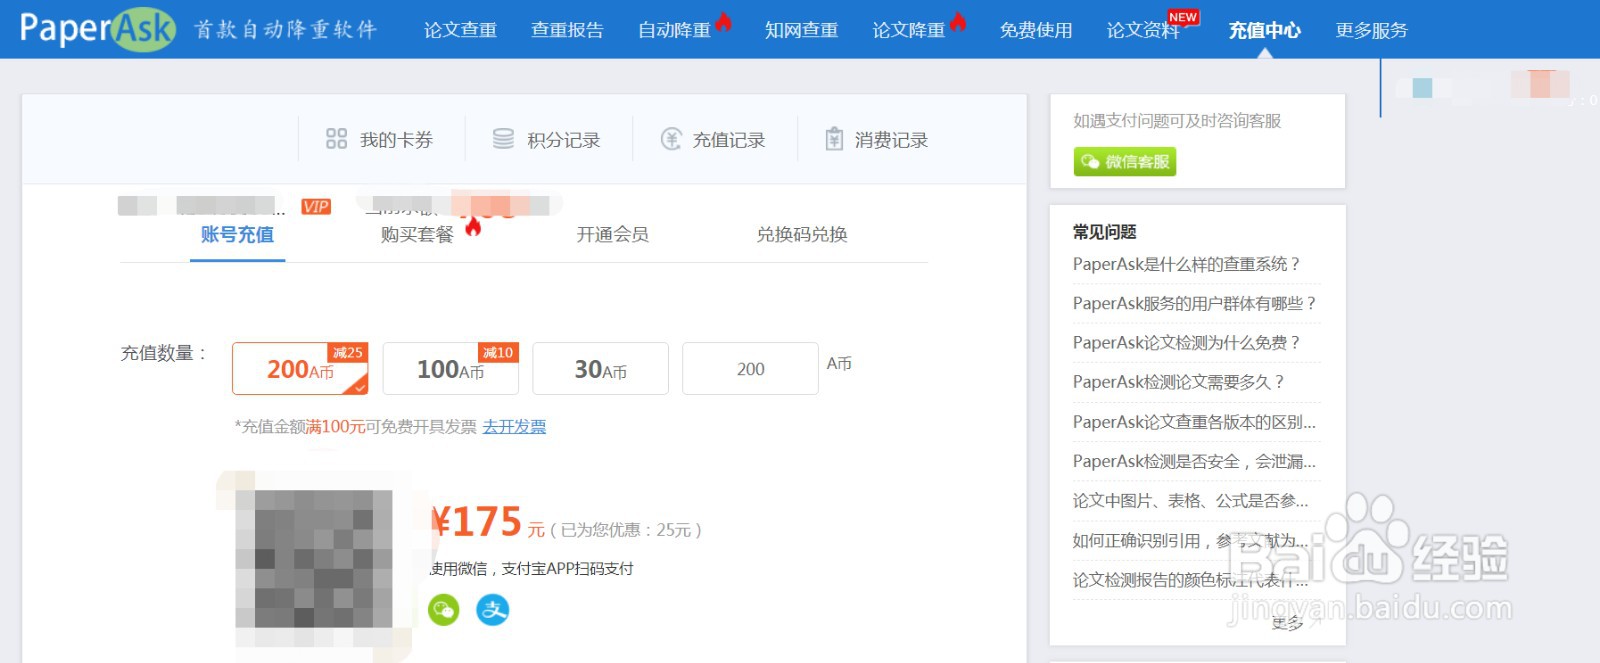Click the 消费记录 clipboard icon
The image size is (1600, 663).
pyautogui.click(x=834, y=139)
